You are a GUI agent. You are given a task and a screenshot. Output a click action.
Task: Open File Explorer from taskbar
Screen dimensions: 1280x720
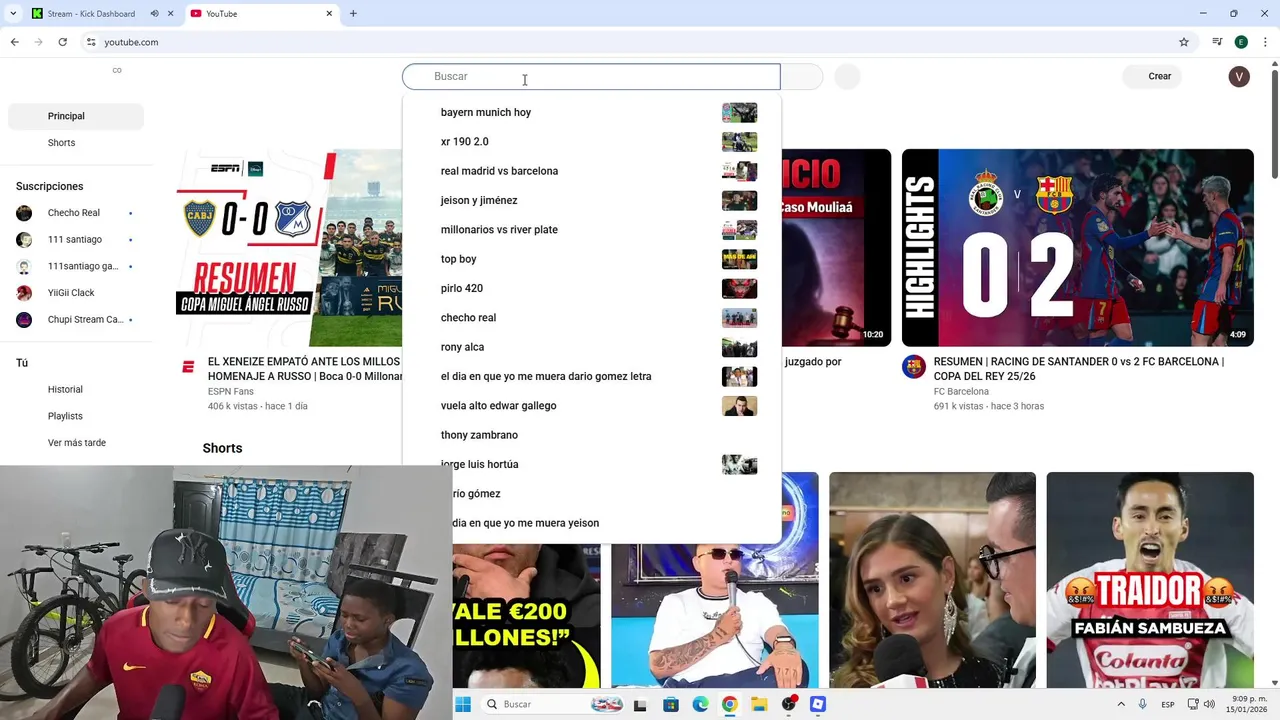point(759,704)
